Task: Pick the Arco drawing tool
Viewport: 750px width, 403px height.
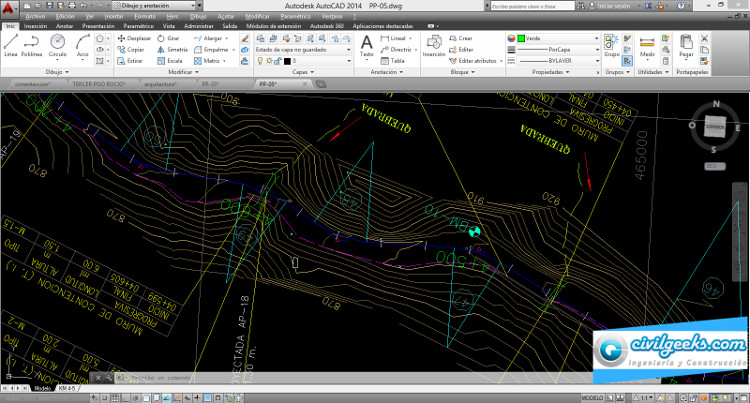Action: tap(83, 46)
